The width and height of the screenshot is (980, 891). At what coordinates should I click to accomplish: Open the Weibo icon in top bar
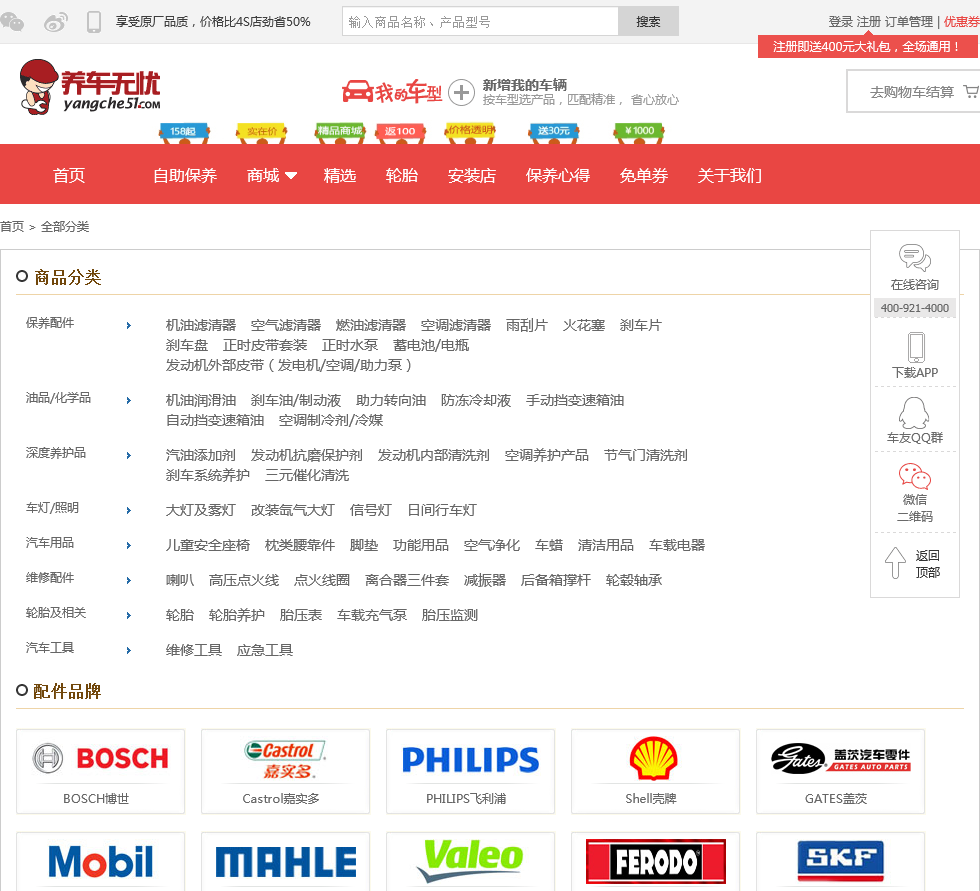click(x=56, y=22)
